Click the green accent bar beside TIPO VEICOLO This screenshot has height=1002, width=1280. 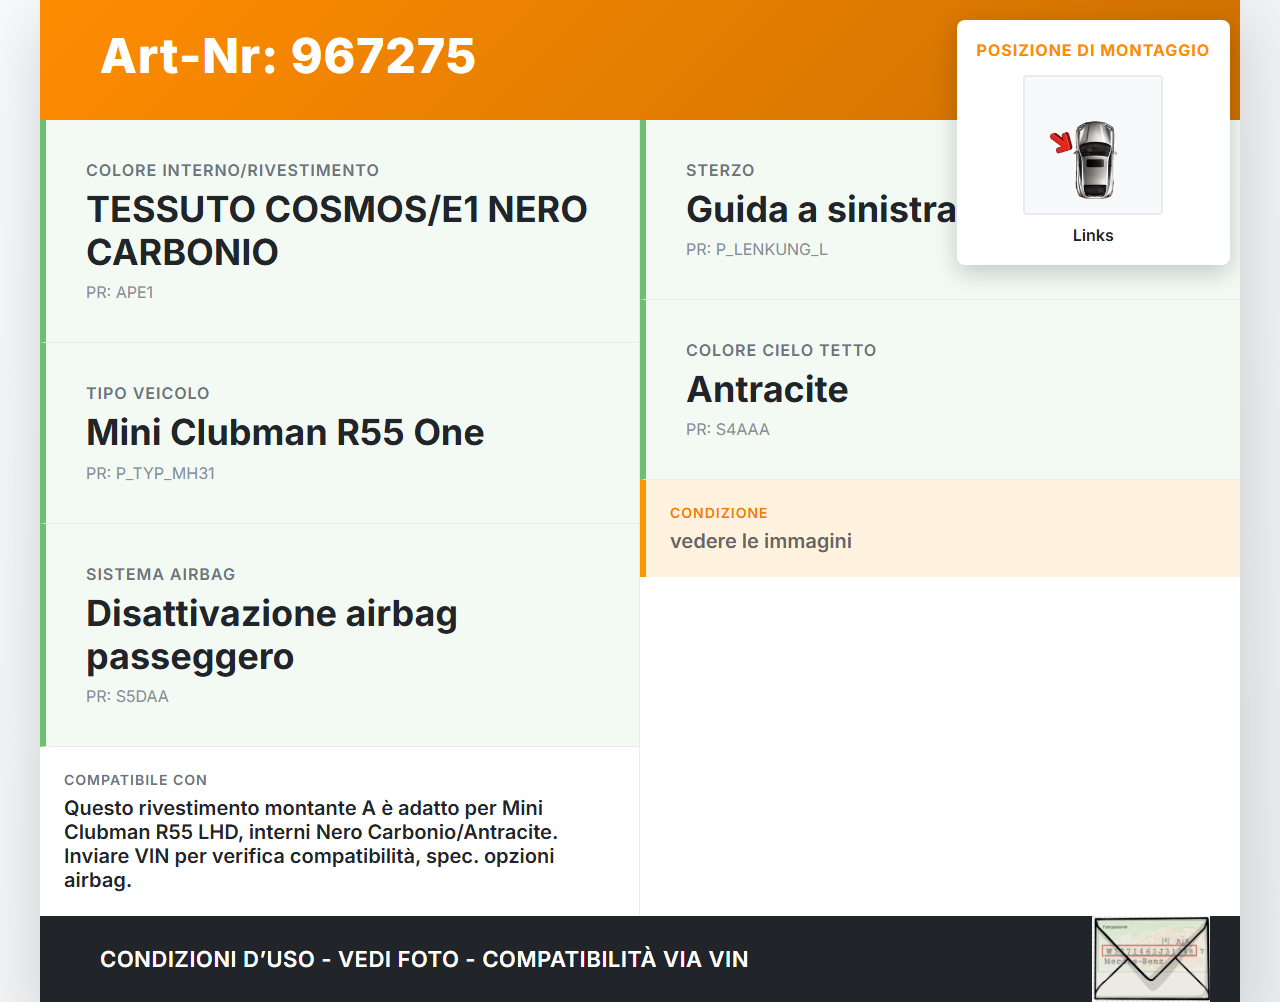pos(44,433)
